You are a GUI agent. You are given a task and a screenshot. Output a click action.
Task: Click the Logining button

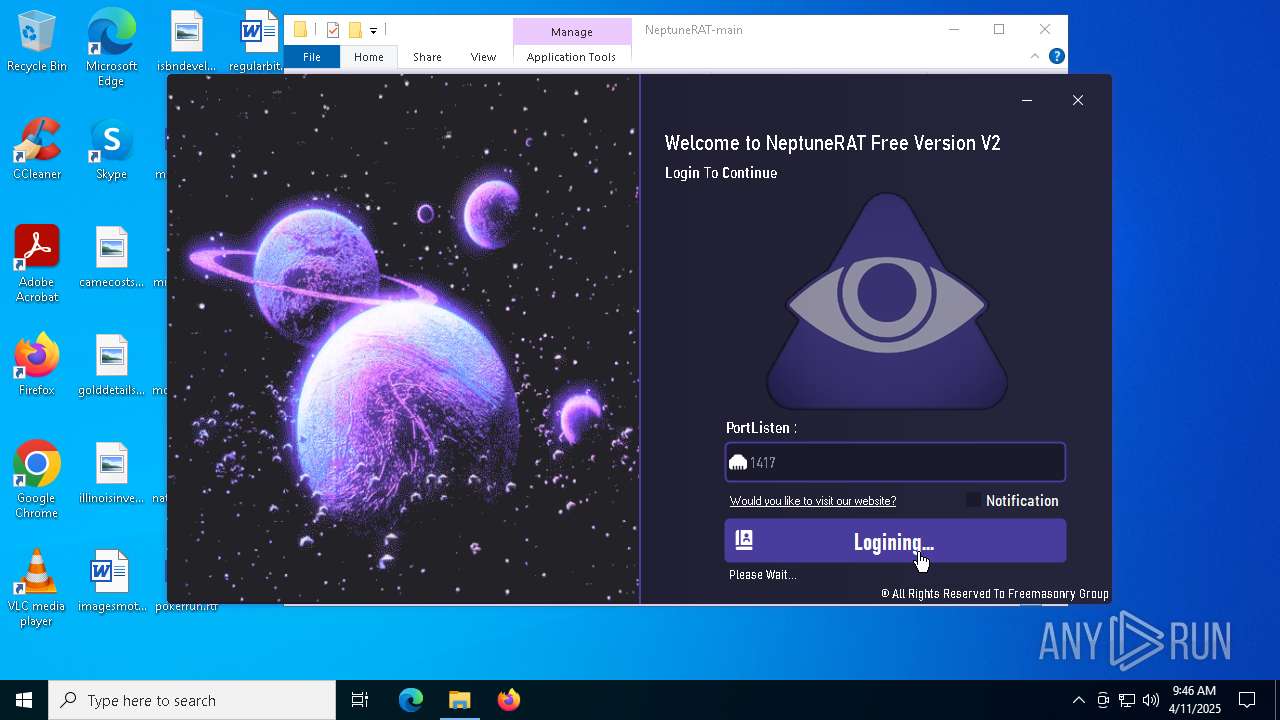point(895,541)
